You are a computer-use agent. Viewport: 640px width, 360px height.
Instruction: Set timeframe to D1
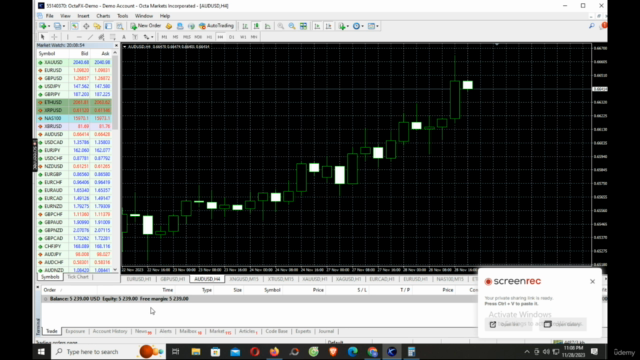[231, 37]
